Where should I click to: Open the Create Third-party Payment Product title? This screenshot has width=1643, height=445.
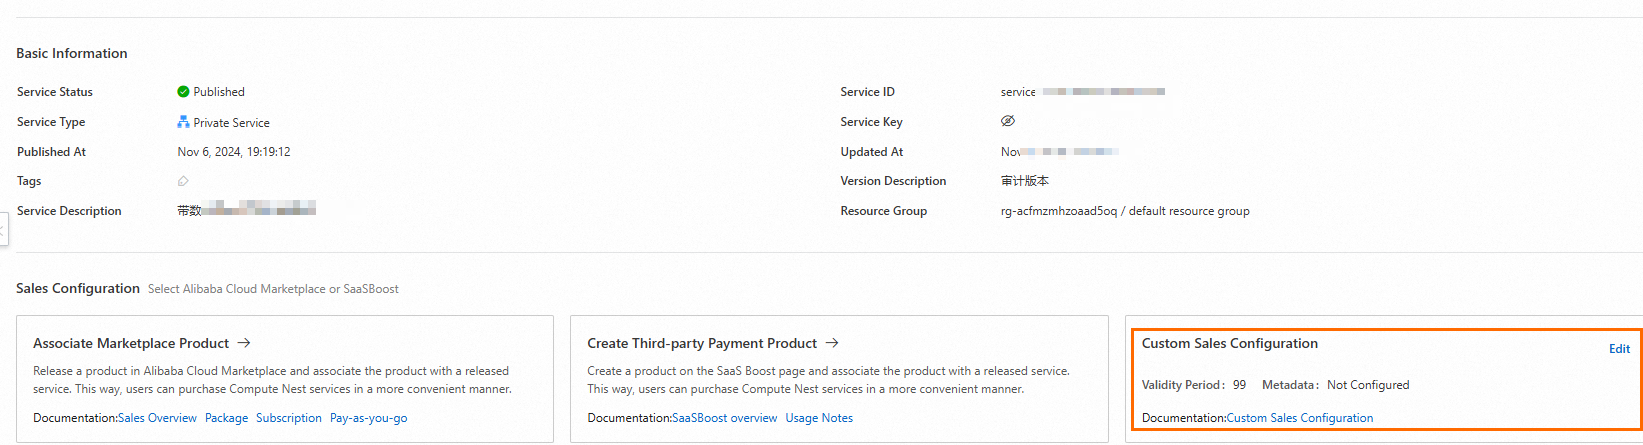pyautogui.click(x=702, y=343)
